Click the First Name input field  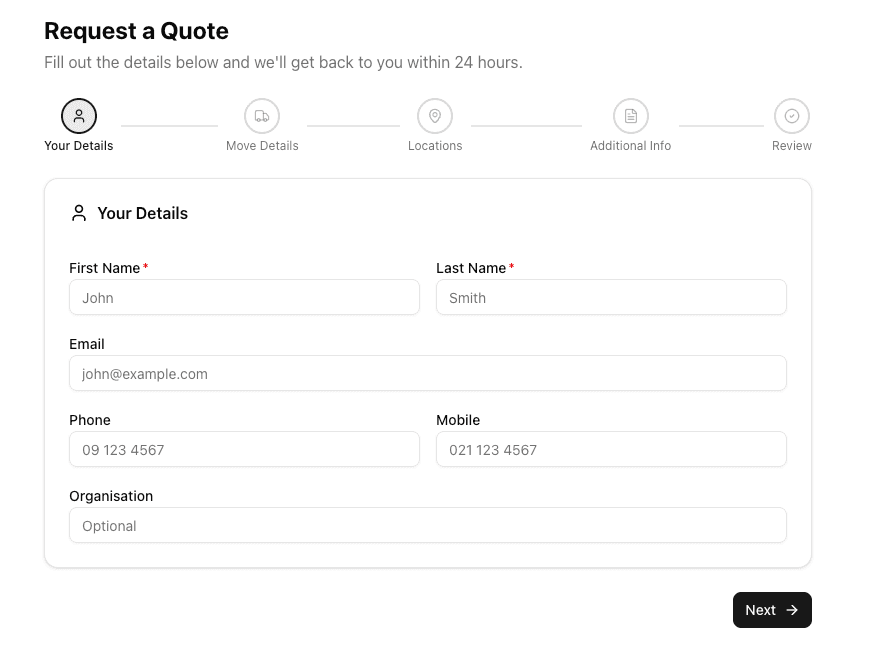click(x=244, y=297)
